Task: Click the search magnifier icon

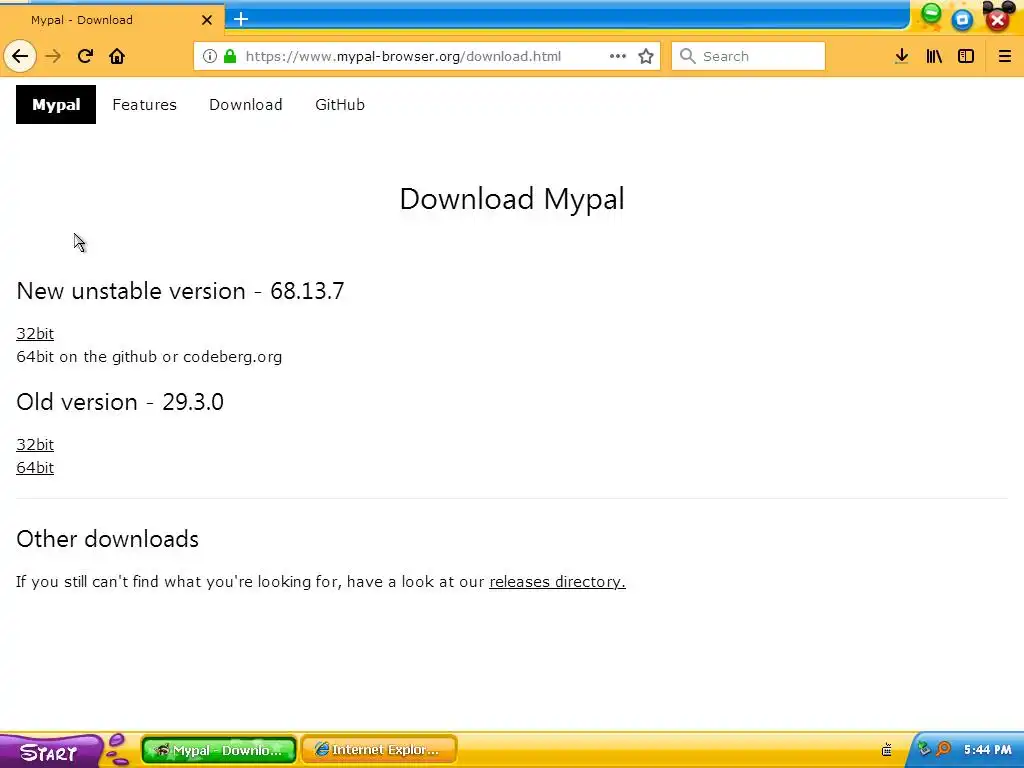Action: point(687,56)
